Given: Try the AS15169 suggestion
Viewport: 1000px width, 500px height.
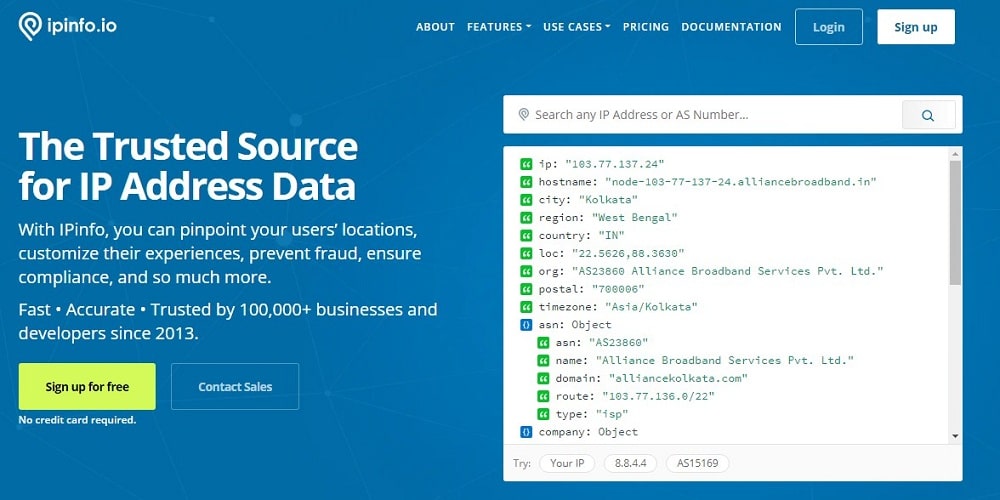Looking at the screenshot, I should [697, 463].
